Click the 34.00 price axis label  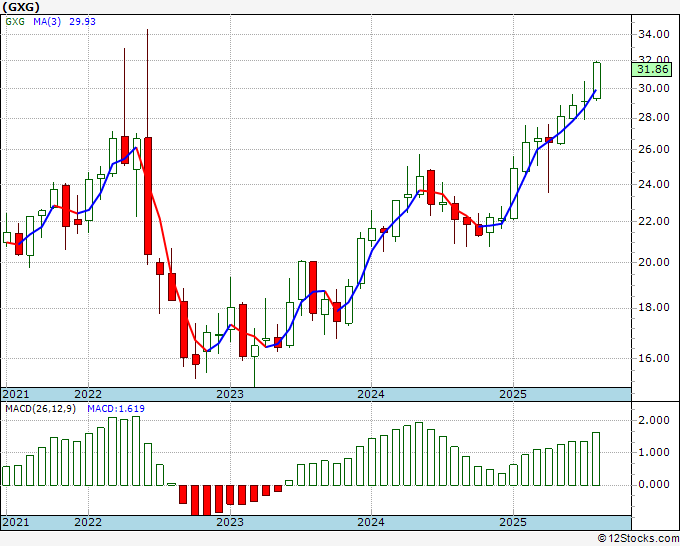(653, 34)
